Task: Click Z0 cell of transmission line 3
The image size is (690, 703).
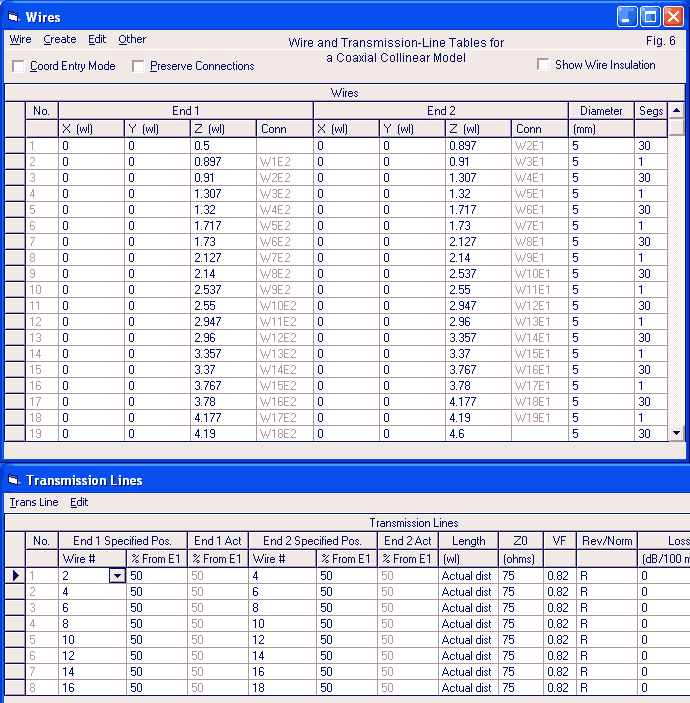Action: click(520, 608)
